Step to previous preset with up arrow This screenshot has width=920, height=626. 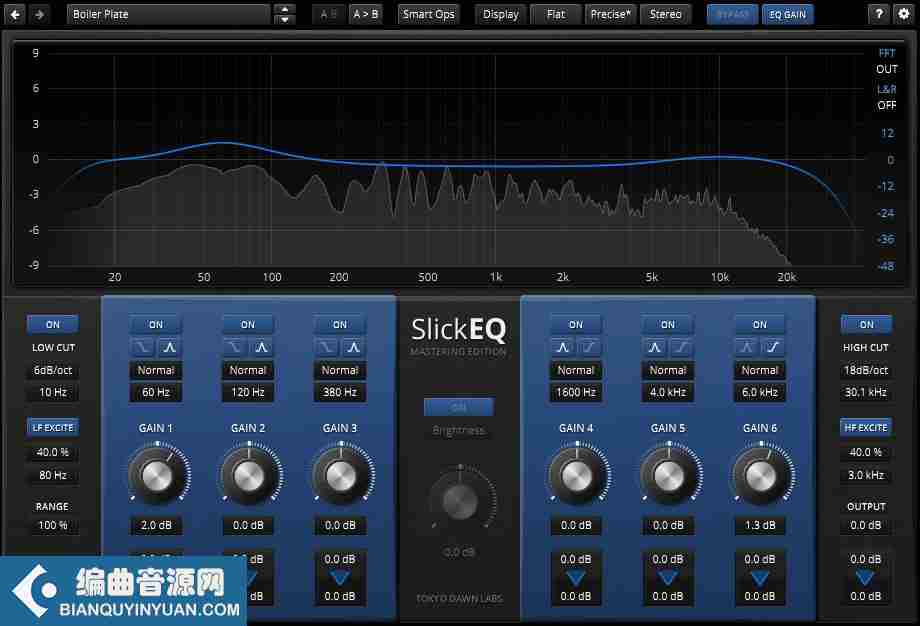click(285, 9)
